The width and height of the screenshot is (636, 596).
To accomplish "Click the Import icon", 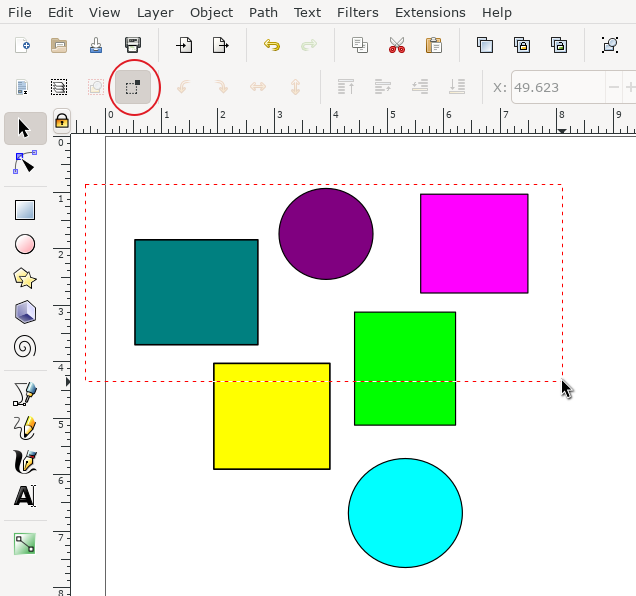I will coord(184,45).
